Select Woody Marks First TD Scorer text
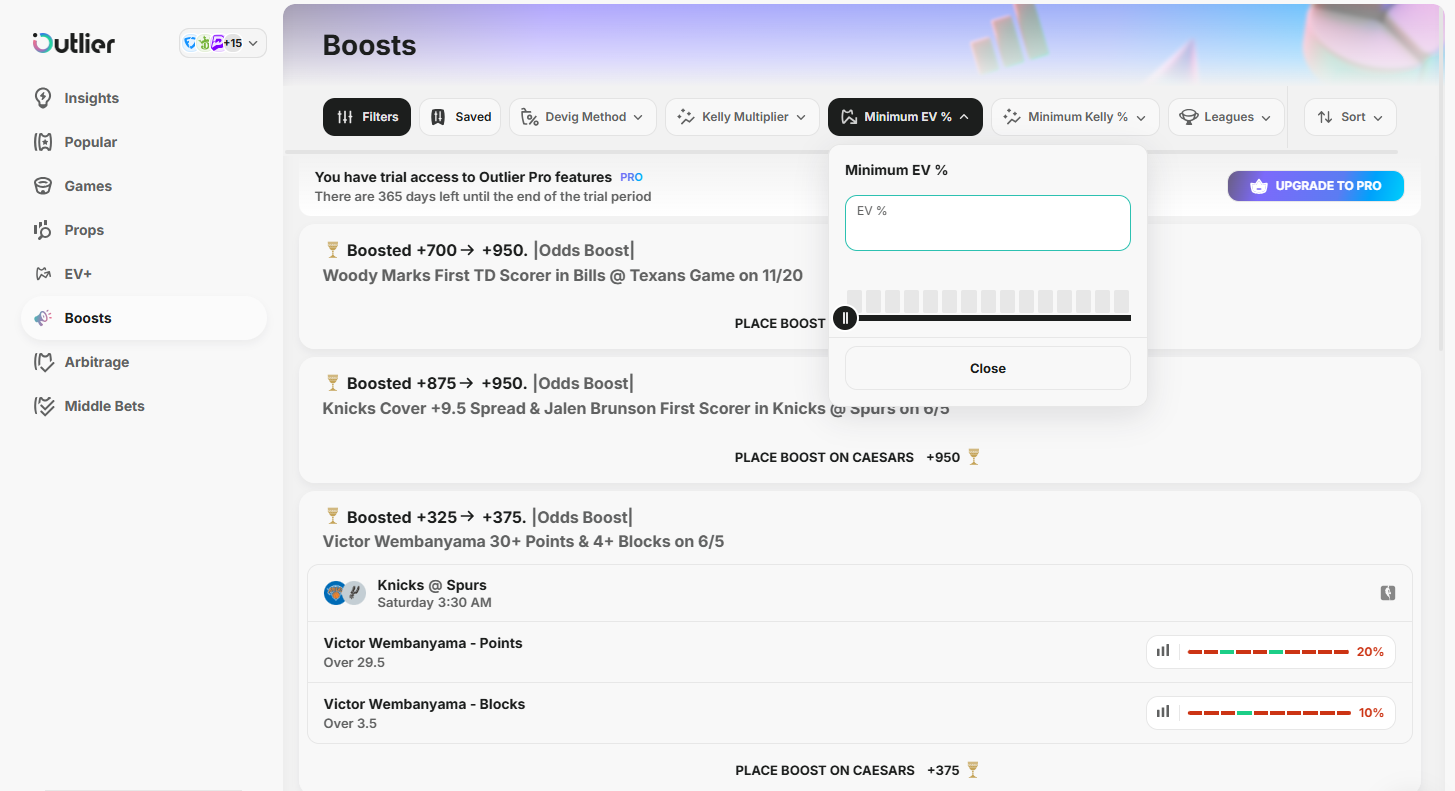Image resolution: width=1455 pixels, height=791 pixels. (x=562, y=275)
